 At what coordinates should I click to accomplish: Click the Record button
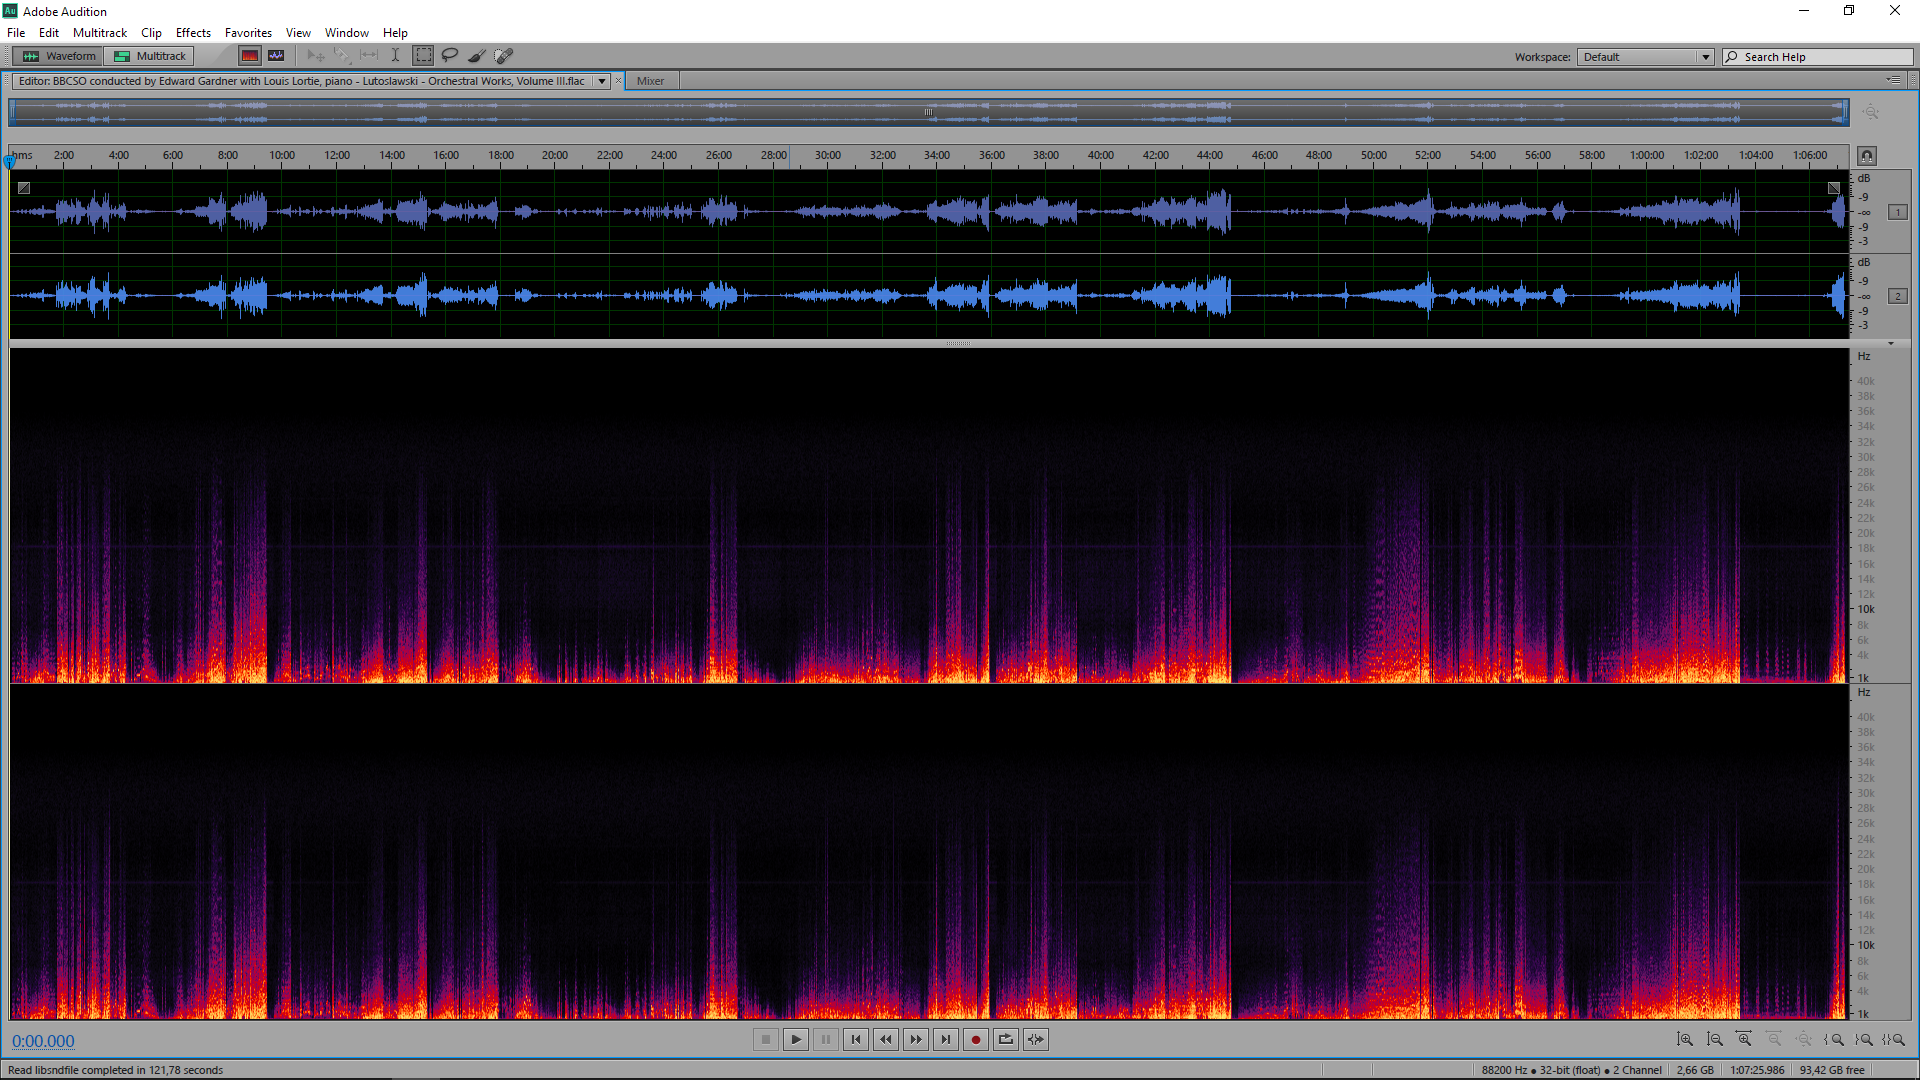[x=976, y=1040]
